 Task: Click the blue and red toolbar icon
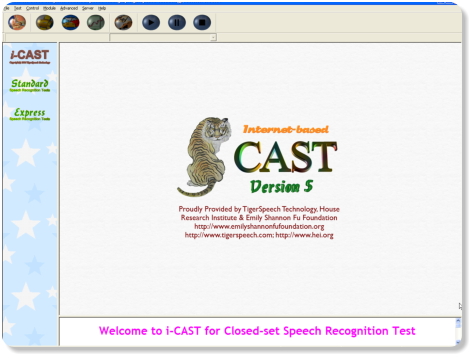pyautogui.click(x=71, y=23)
